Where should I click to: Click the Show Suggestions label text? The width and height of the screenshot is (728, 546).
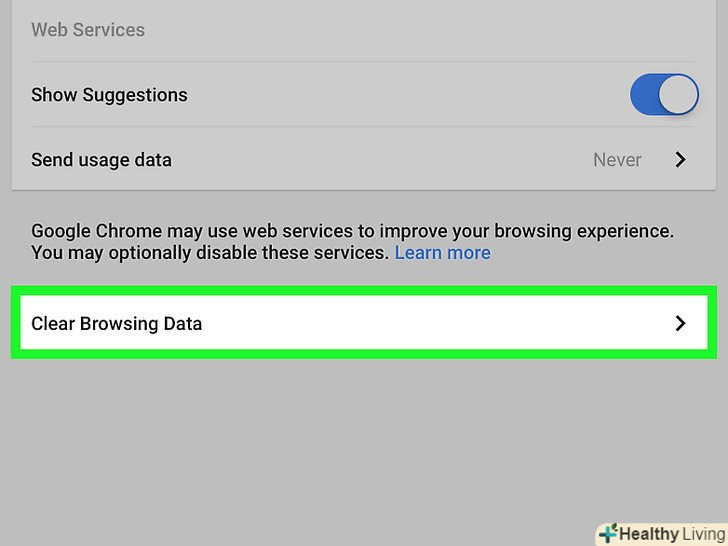[x=109, y=95]
